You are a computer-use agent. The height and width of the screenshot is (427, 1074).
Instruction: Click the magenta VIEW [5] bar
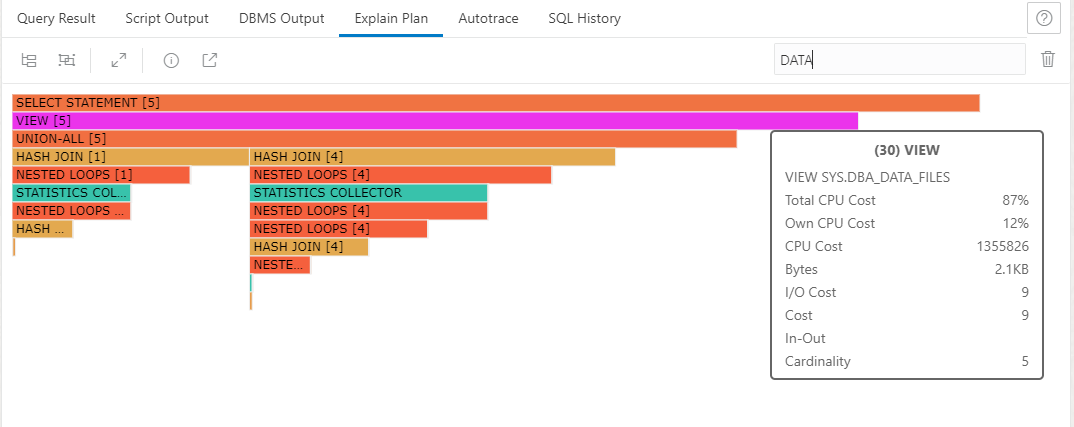pos(435,121)
